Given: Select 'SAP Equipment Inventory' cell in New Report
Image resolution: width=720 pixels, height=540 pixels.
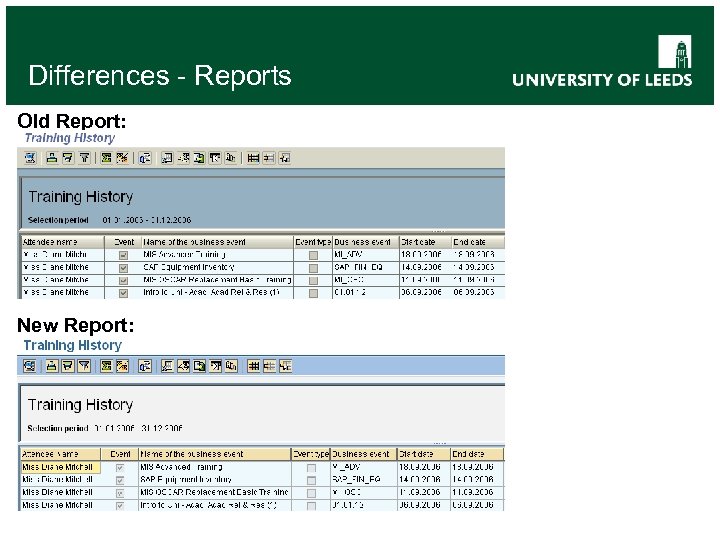Looking at the screenshot, I should (x=215, y=480).
